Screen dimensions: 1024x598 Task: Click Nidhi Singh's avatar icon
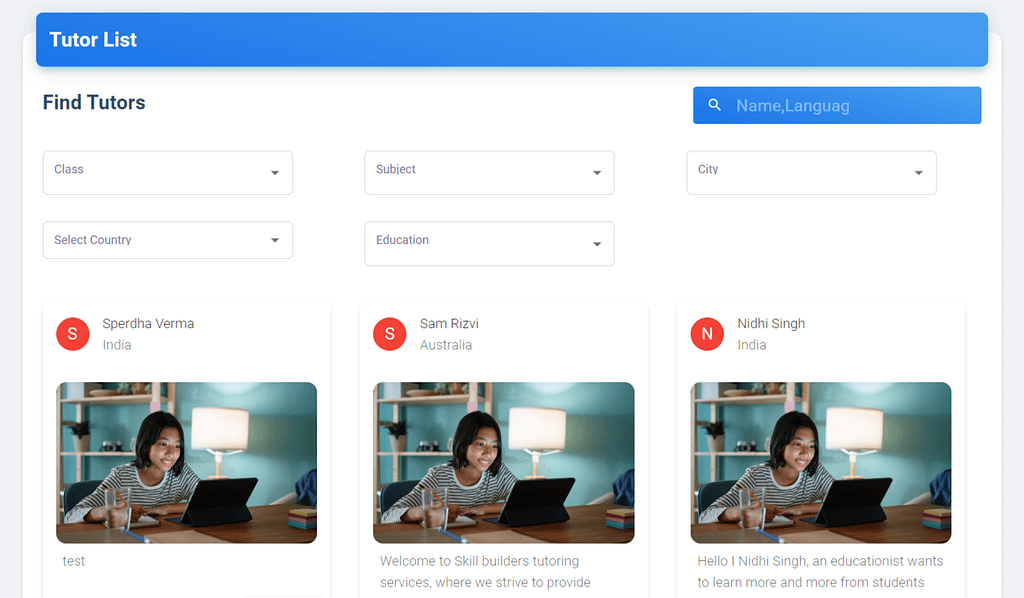(x=707, y=334)
